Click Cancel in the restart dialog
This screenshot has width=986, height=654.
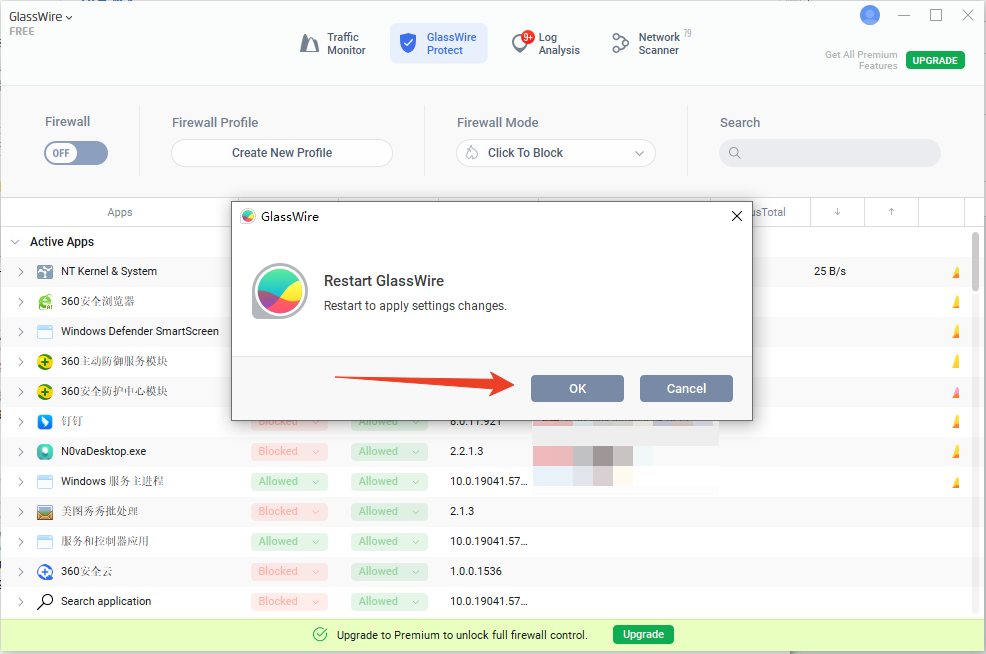(x=686, y=389)
